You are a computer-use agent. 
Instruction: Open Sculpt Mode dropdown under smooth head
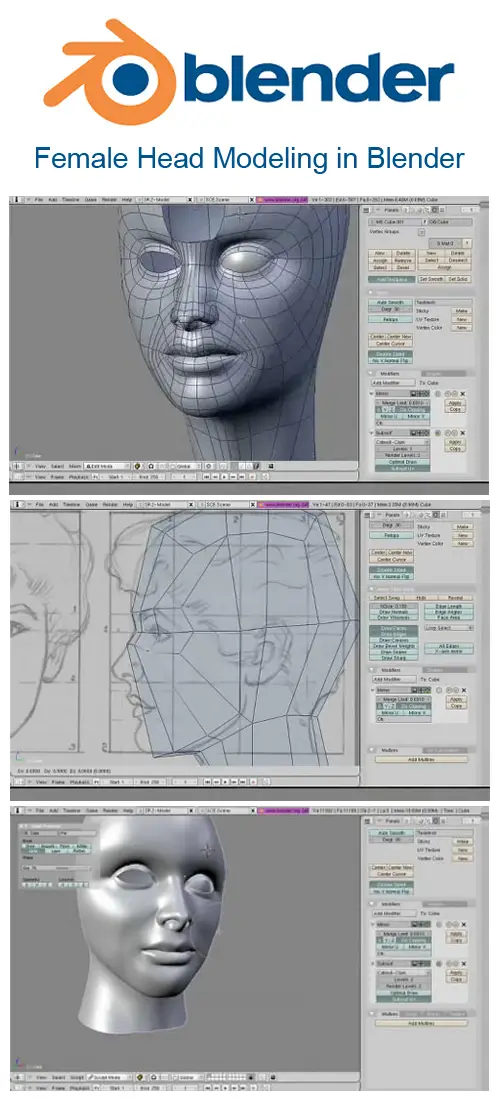tap(109, 1077)
